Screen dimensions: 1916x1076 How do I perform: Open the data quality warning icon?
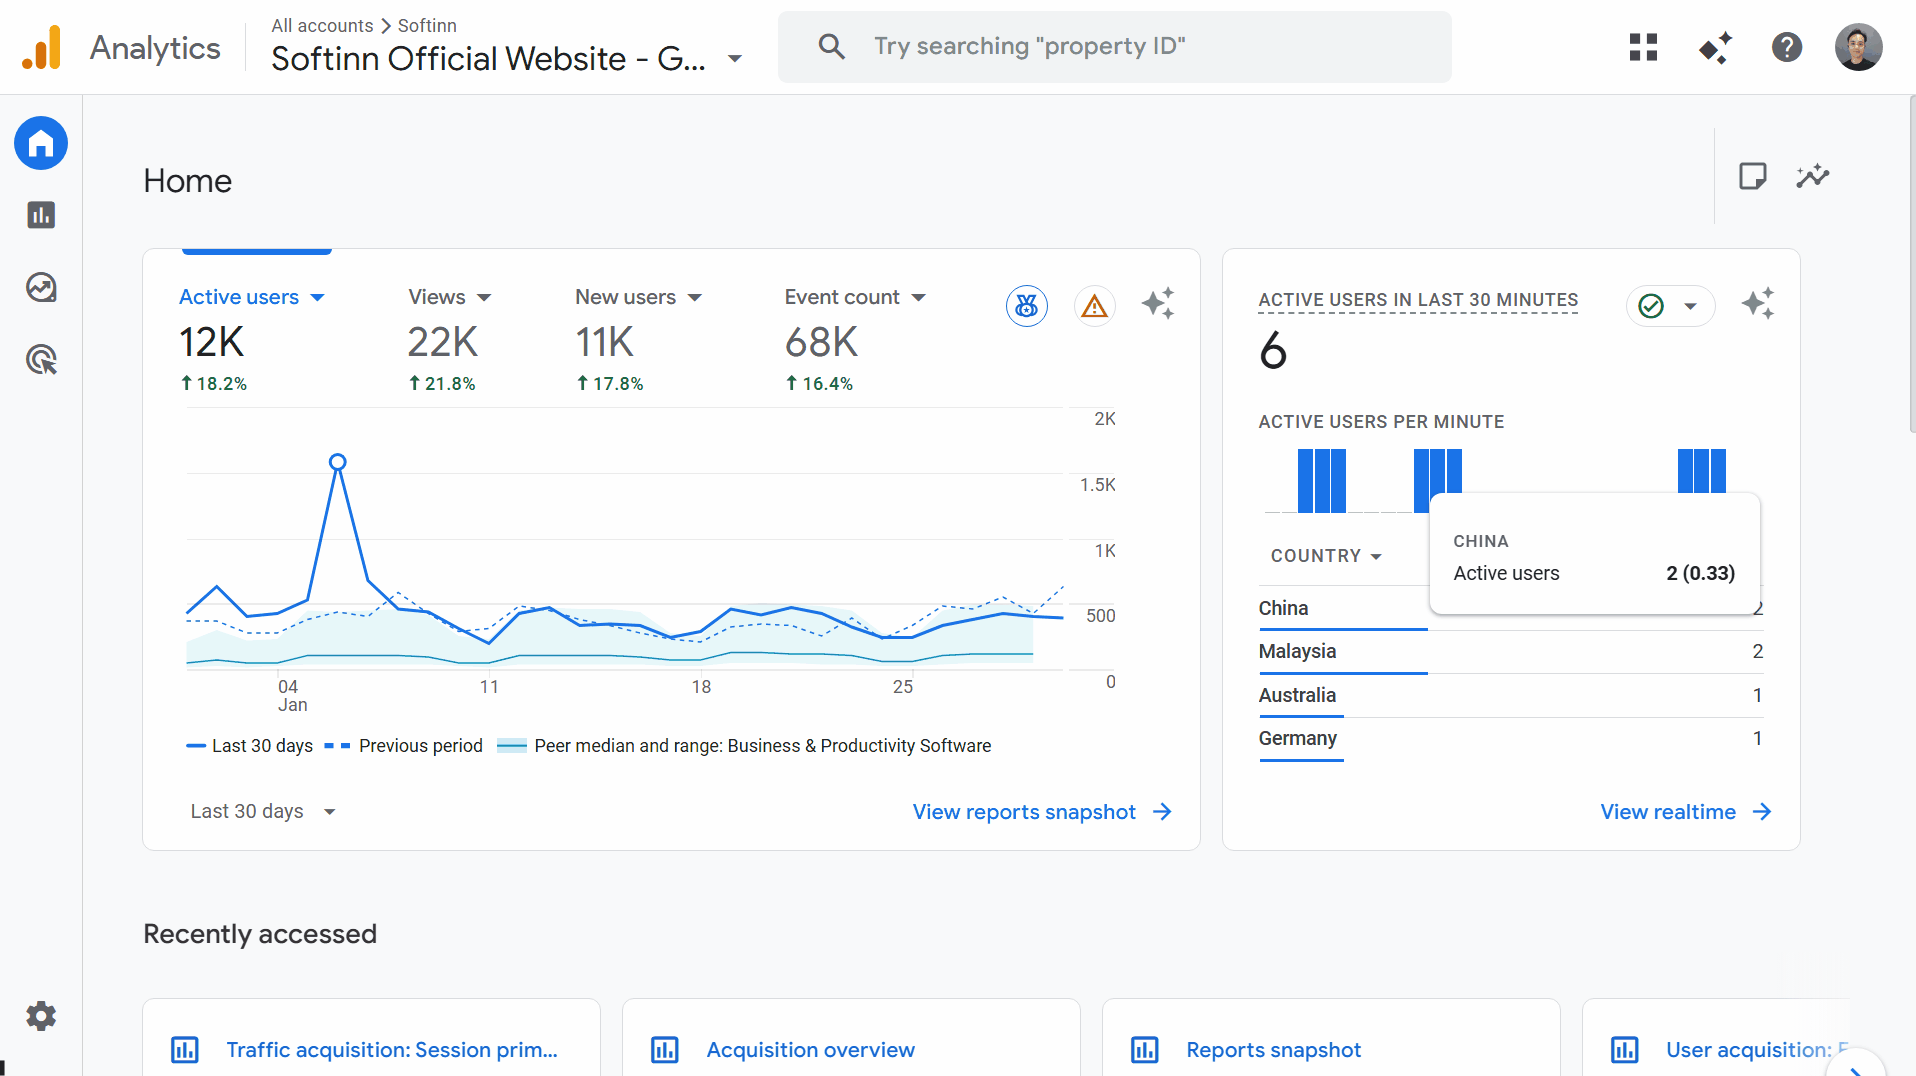pos(1094,306)
